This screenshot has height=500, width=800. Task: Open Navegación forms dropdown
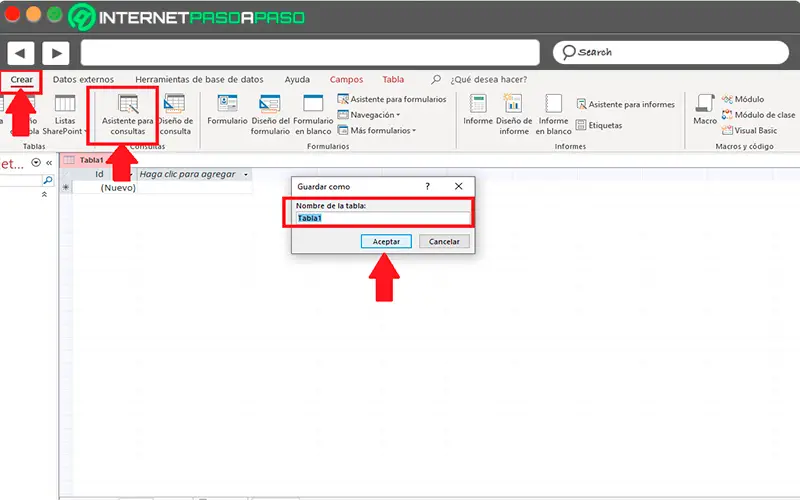coord(368,115)
